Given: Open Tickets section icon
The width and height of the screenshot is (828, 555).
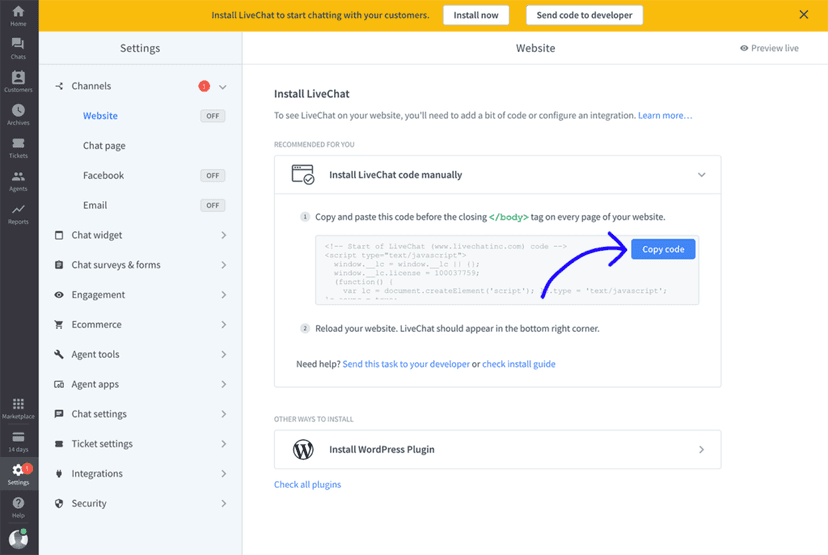Looking at the screenshot, I should coord(18,148).
